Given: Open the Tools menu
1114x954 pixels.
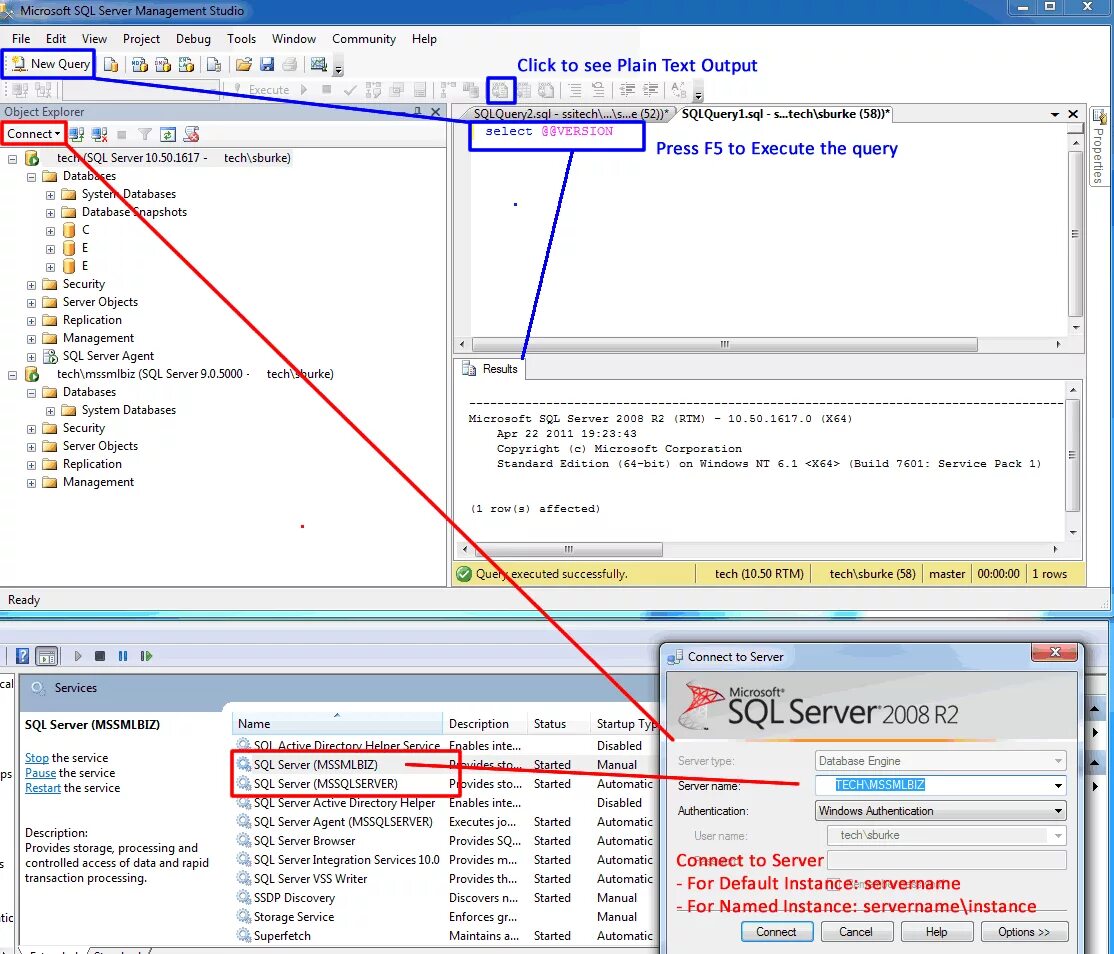Looking at the screenshot, I should (x=242, y=39).
